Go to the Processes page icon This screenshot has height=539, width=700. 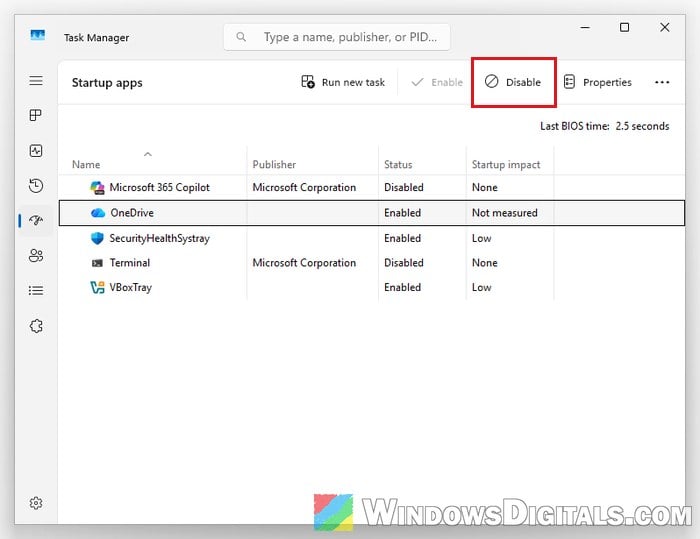pyautogui.click(x=36, y=115)
